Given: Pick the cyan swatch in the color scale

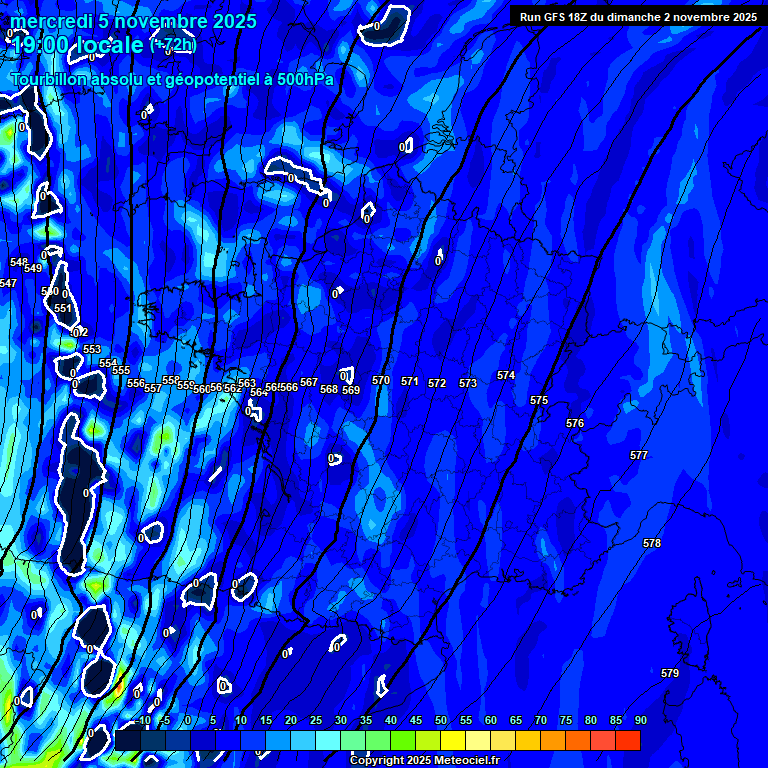Looking at the screenshot, I should (327, 740).
